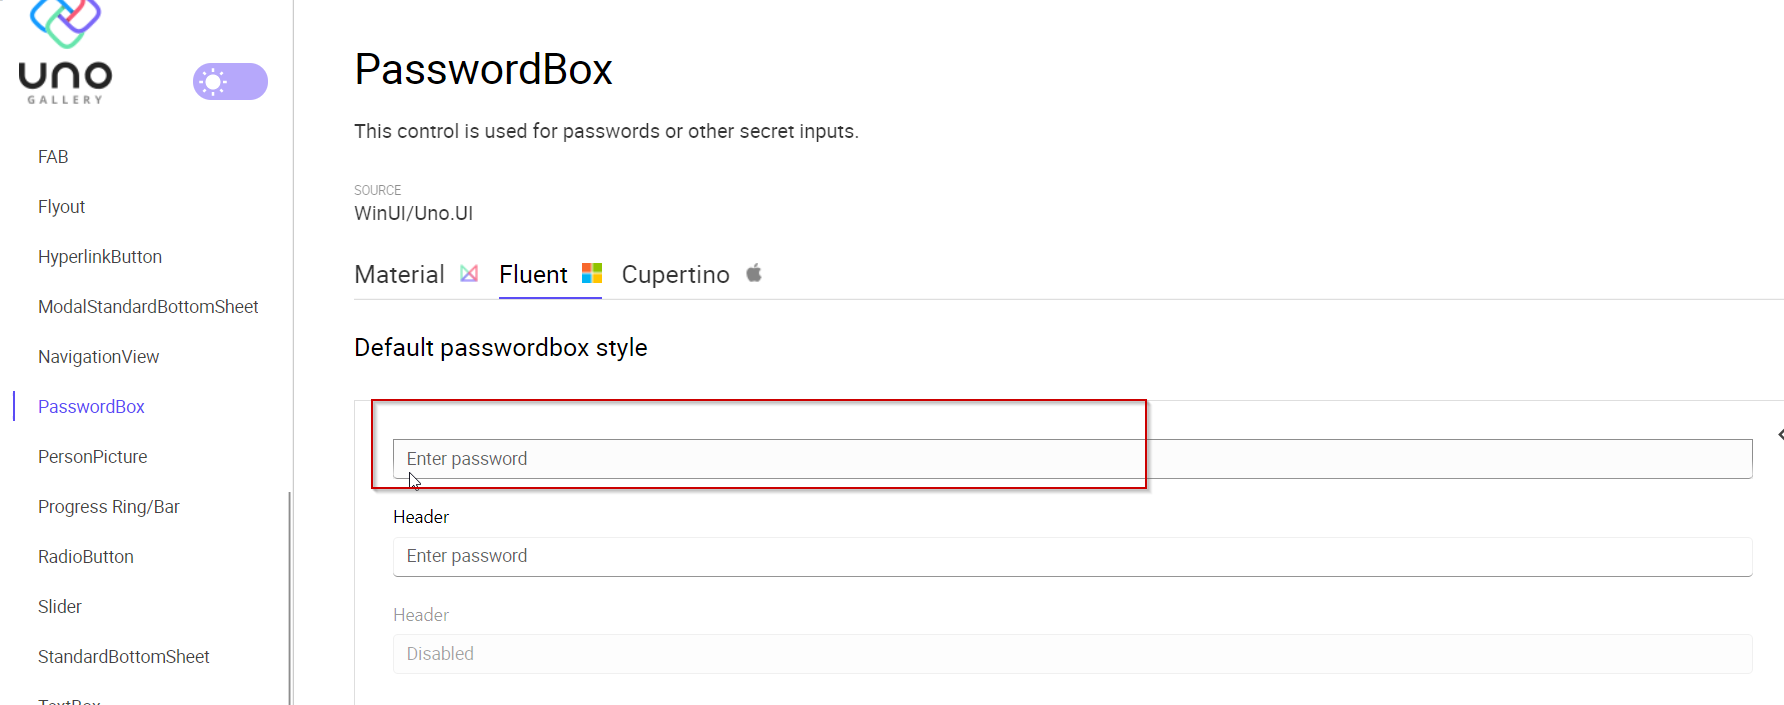Open the FAB control page
1784x705 pixels.
tap(52, 156)
